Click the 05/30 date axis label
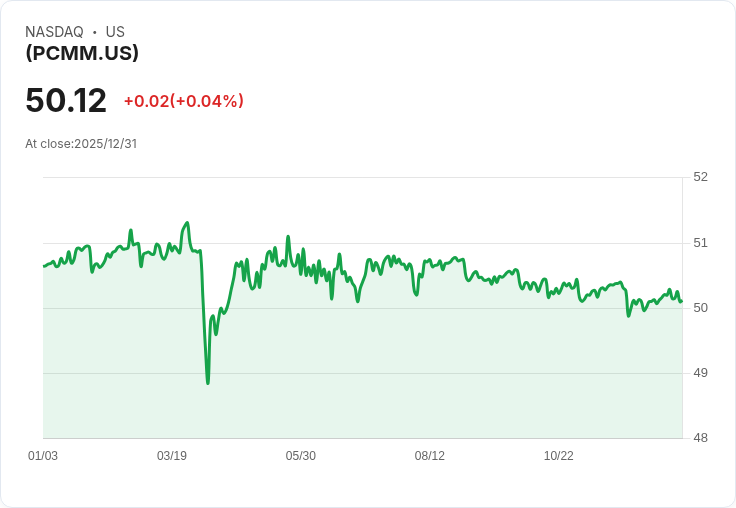 pyautogui.click(x=301, y=456)
